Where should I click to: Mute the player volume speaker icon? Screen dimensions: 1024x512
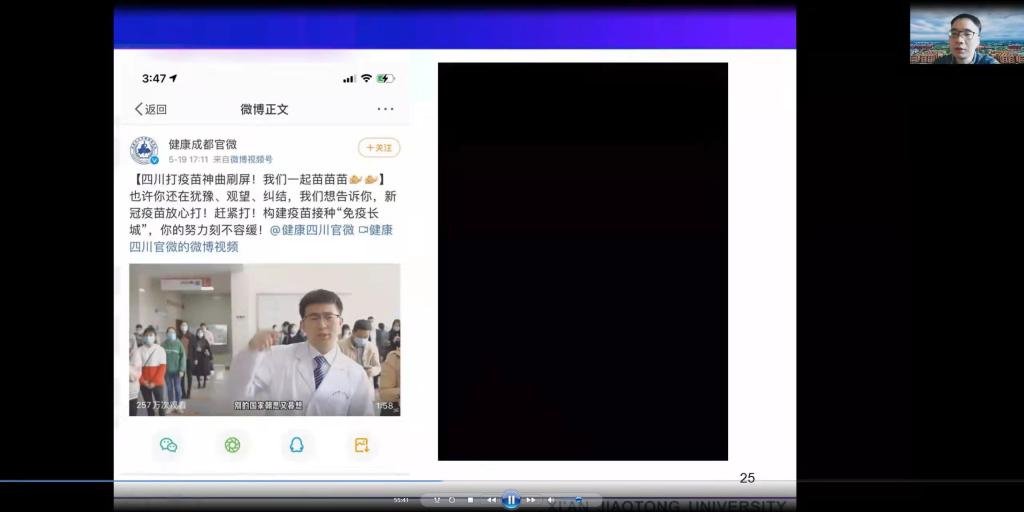(x=551, y=500)
